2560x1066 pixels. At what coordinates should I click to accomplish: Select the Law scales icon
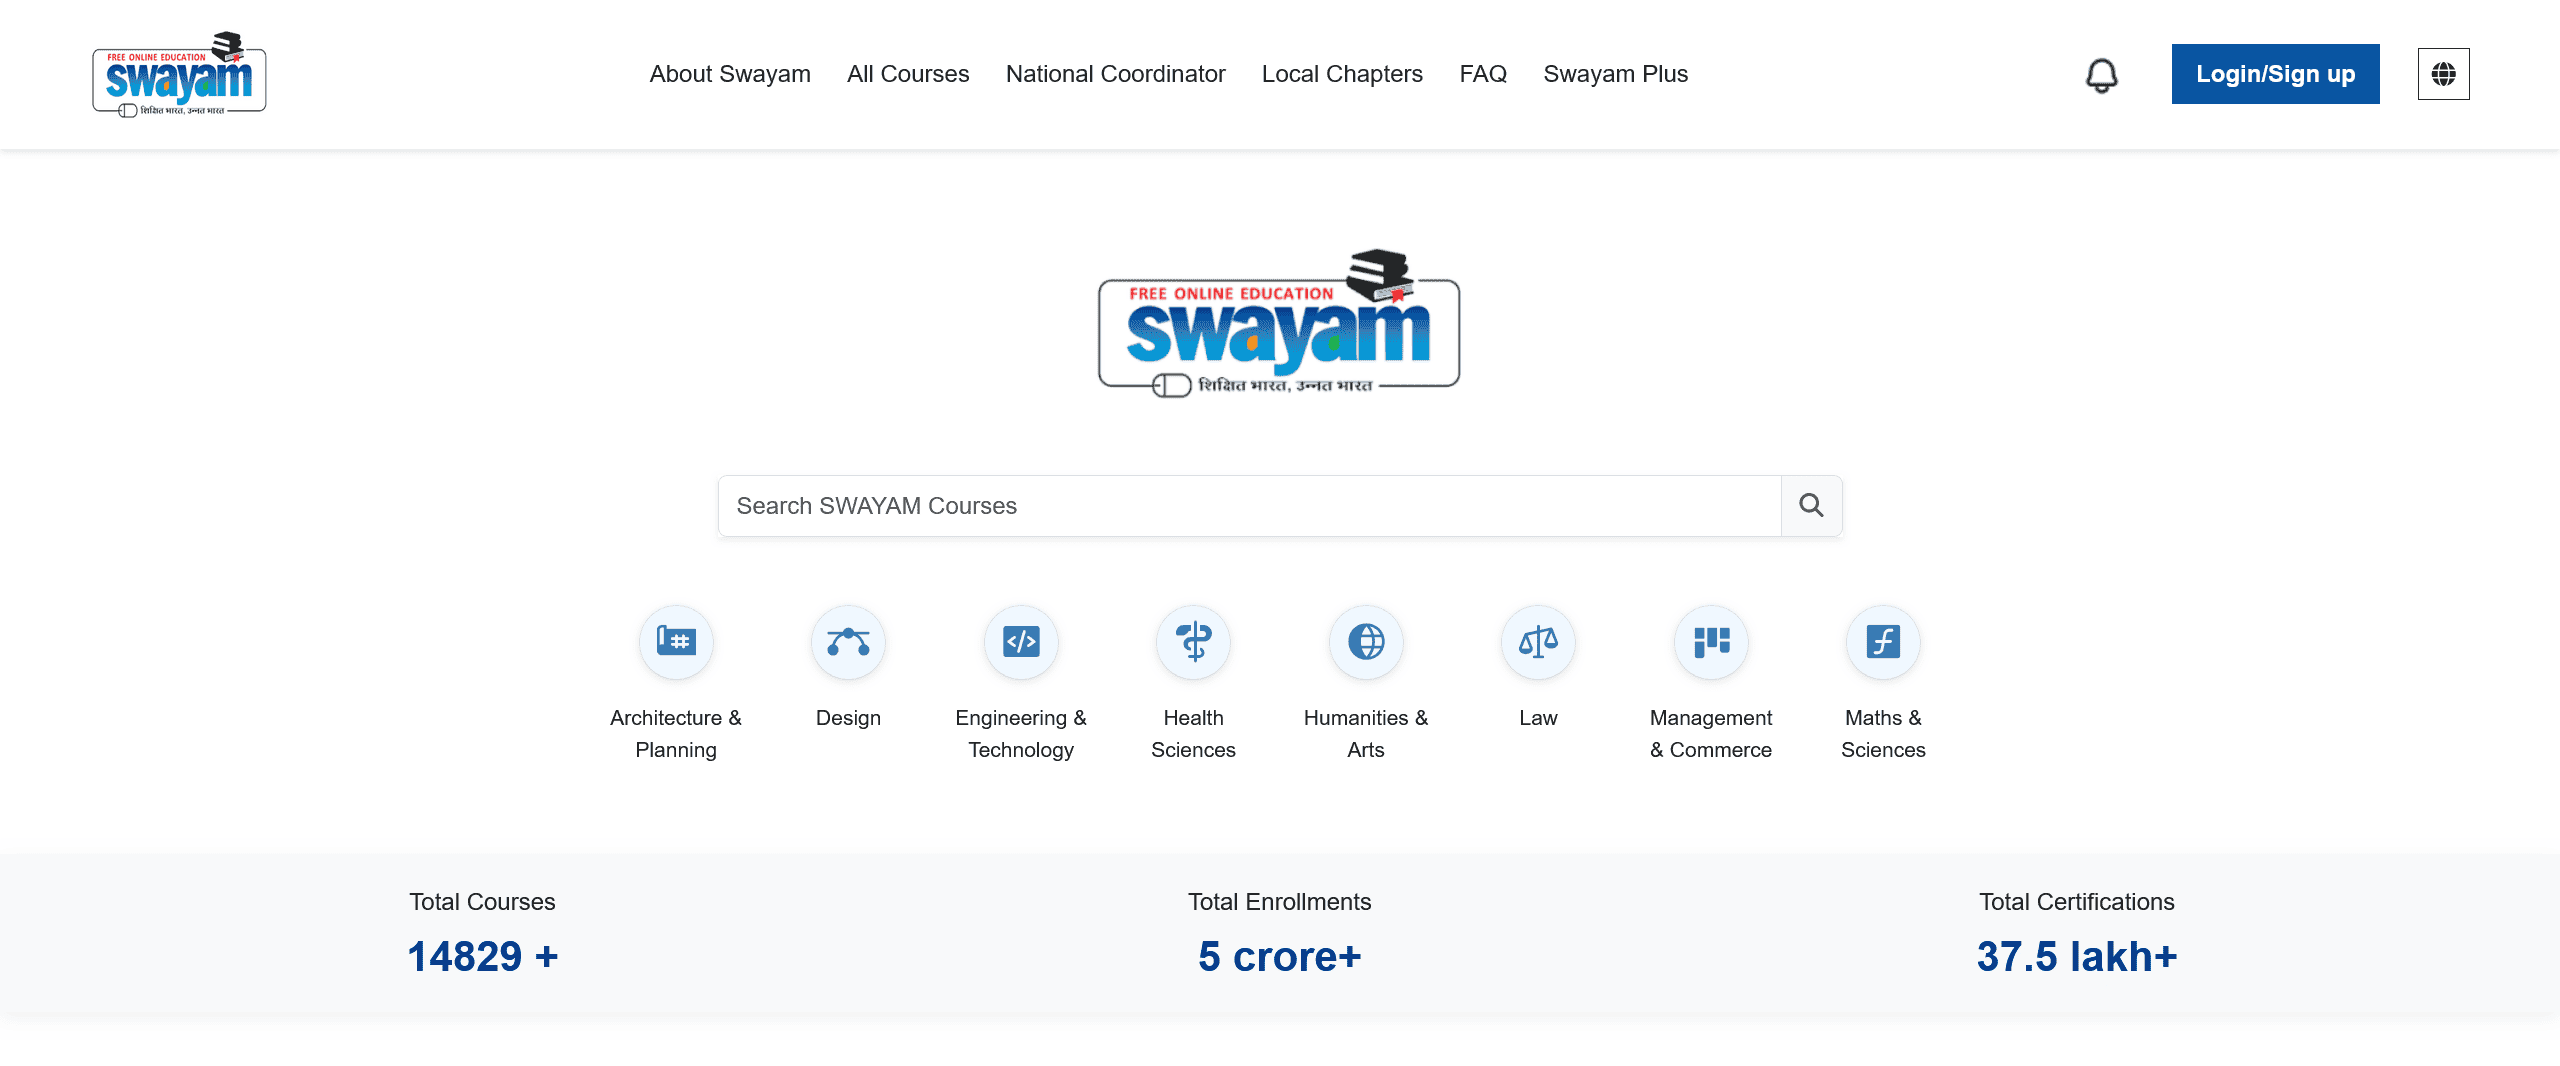pyautogui.click(x=1538, y=642)
